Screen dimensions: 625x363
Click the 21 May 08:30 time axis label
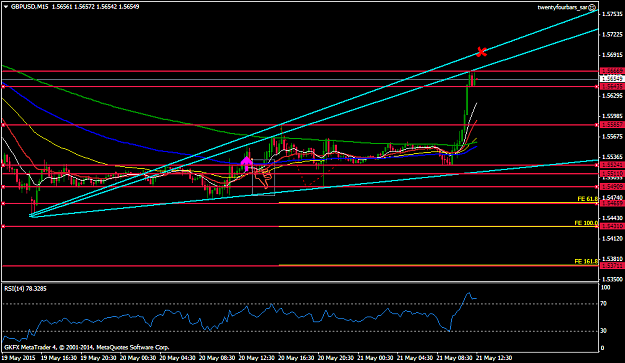click(454, 358)
